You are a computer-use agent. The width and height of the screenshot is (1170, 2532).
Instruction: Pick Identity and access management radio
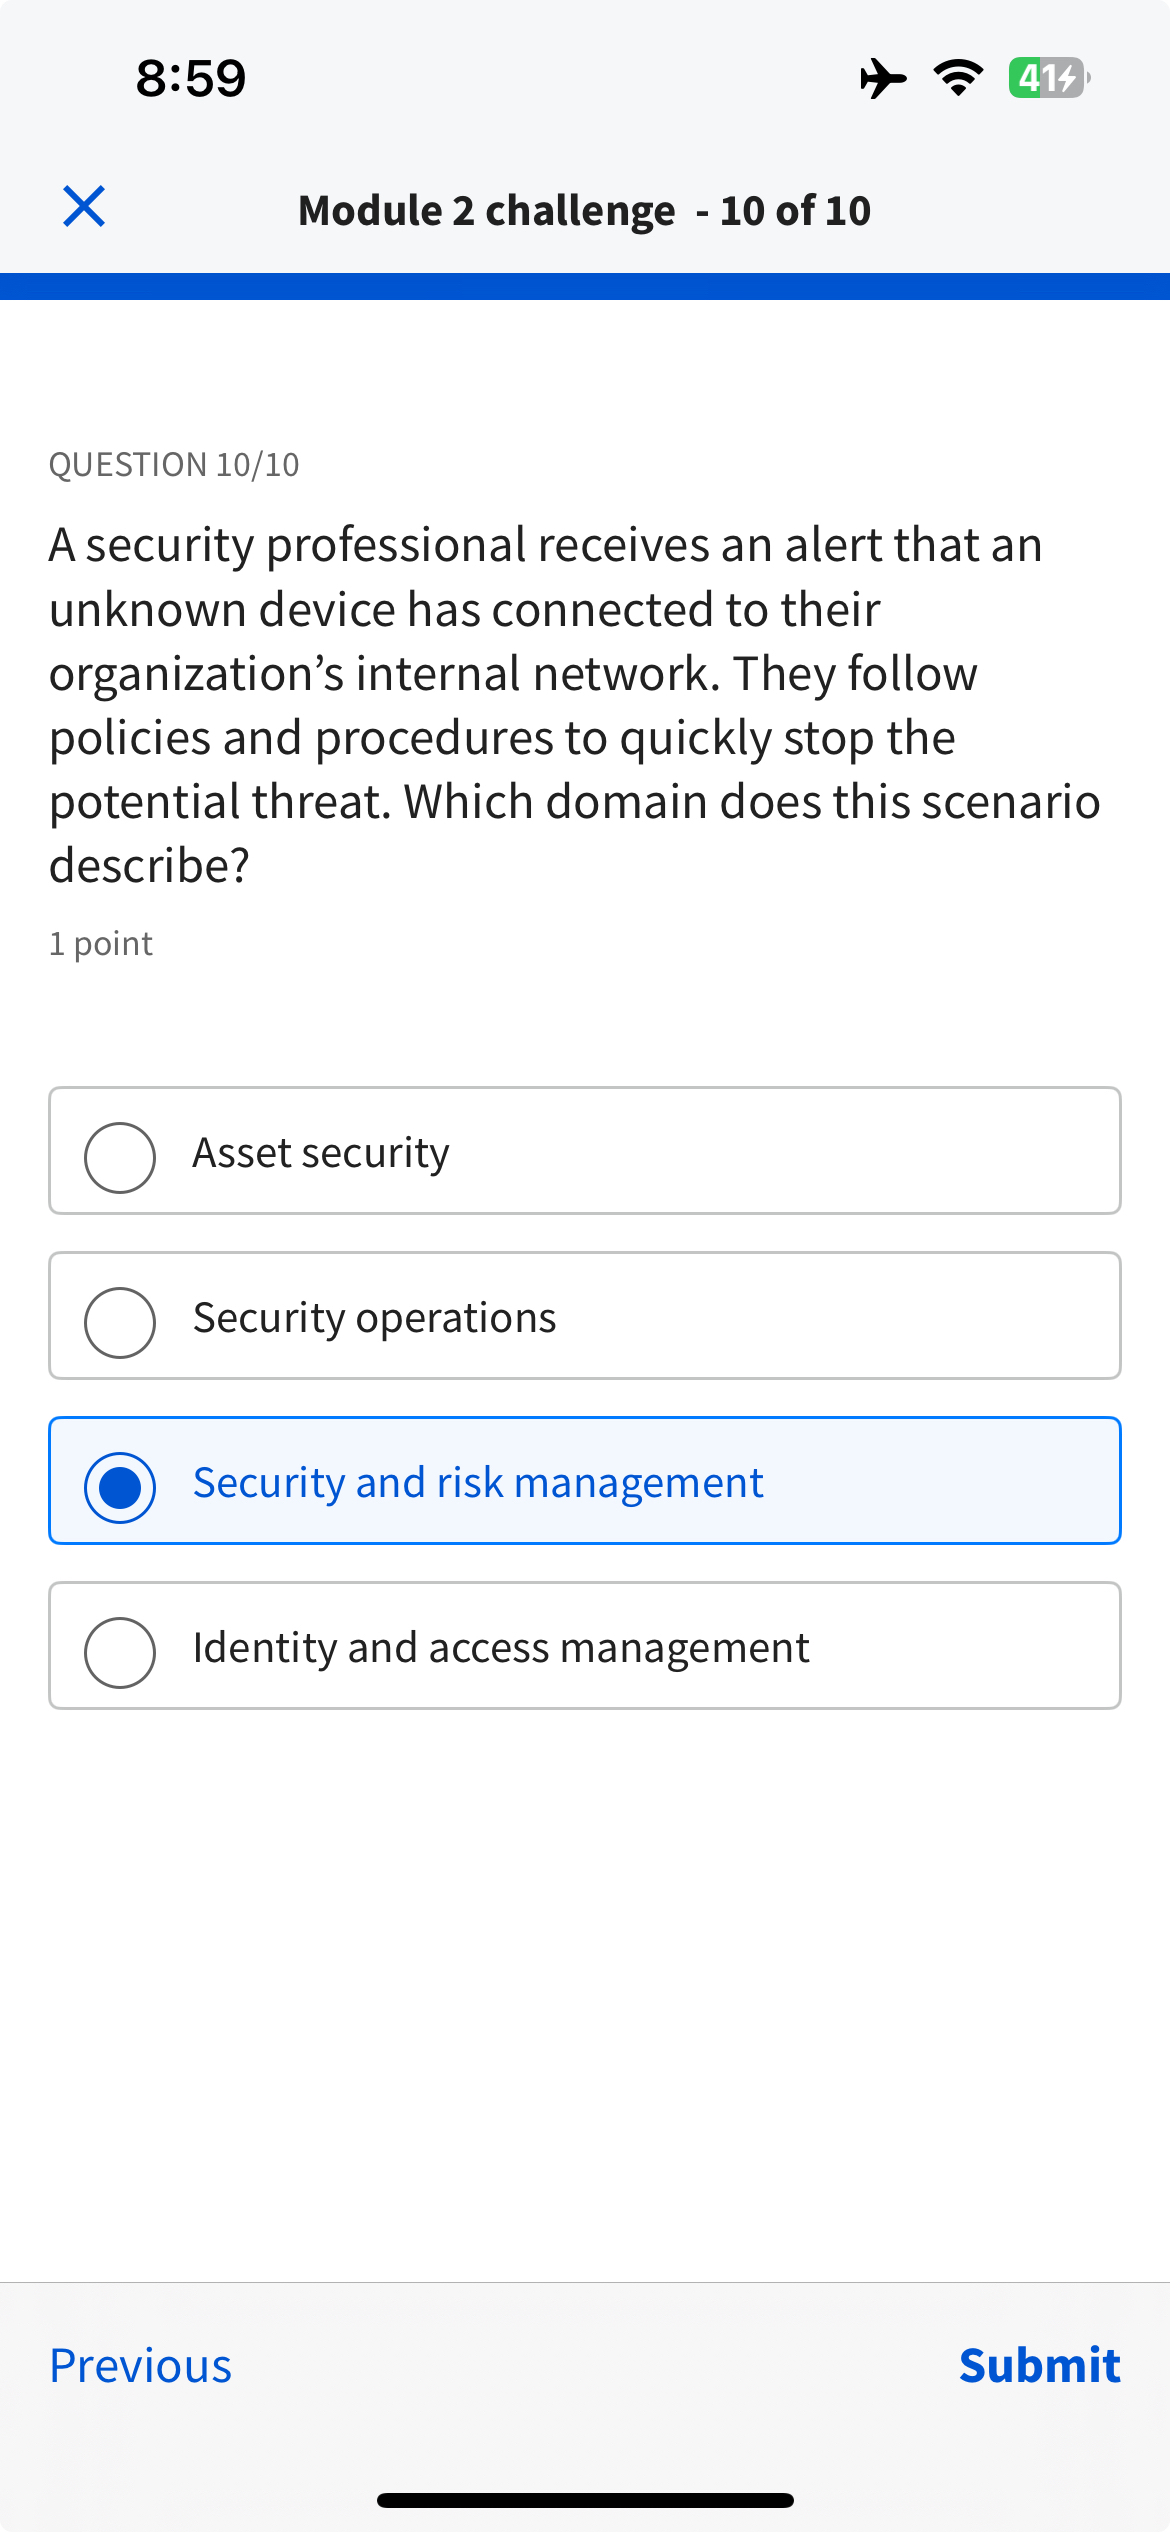click(120, 1652)
